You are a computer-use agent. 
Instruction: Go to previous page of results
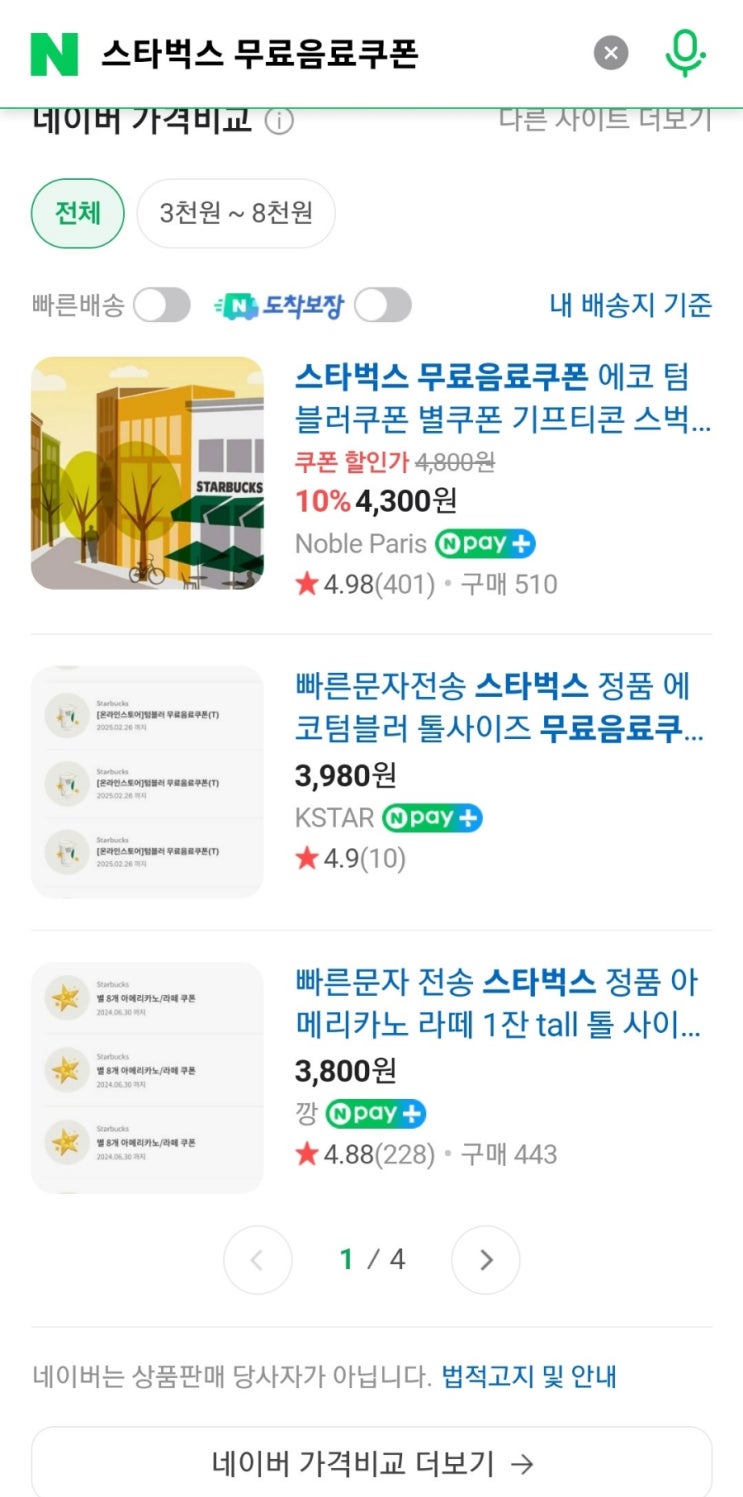click(x=258, y=1260)
